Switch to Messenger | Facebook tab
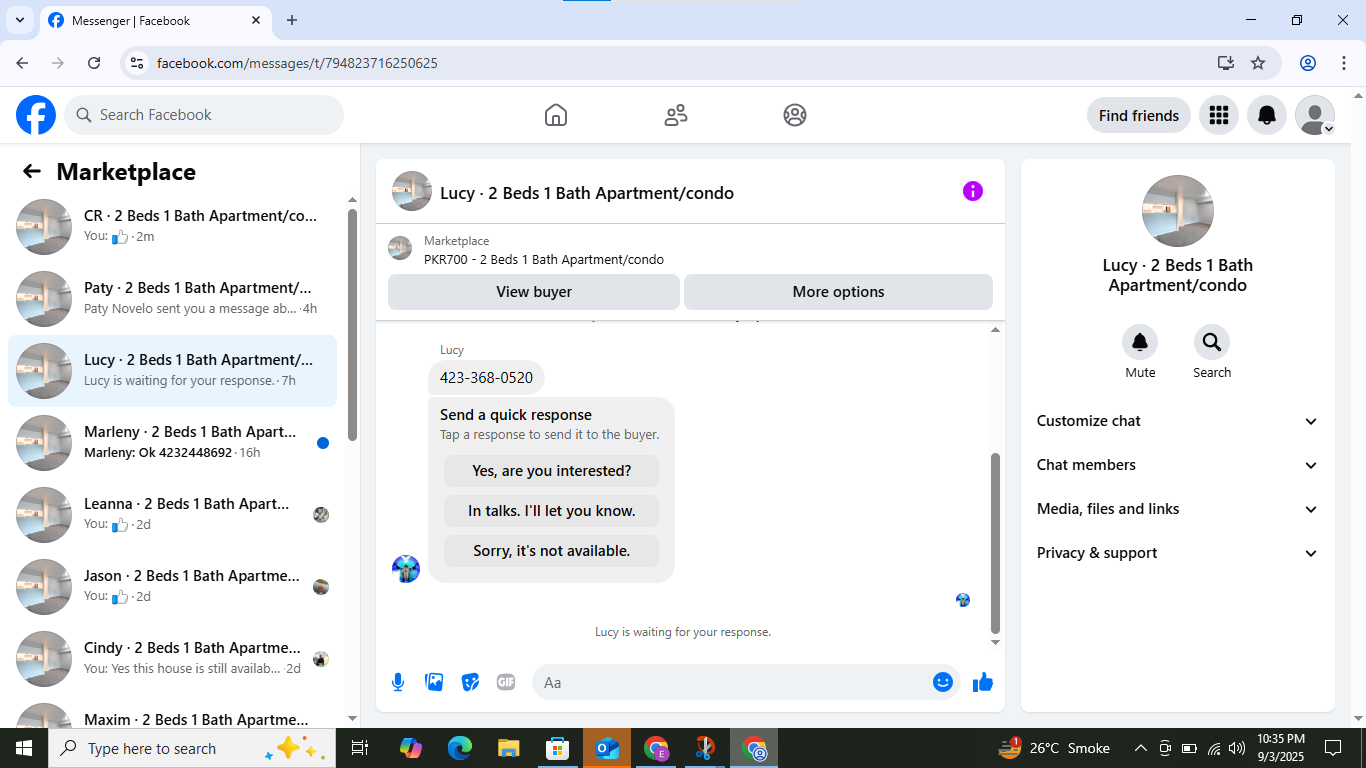The height and width of the screenshot is (768, 1366). (x=155, y=20)
